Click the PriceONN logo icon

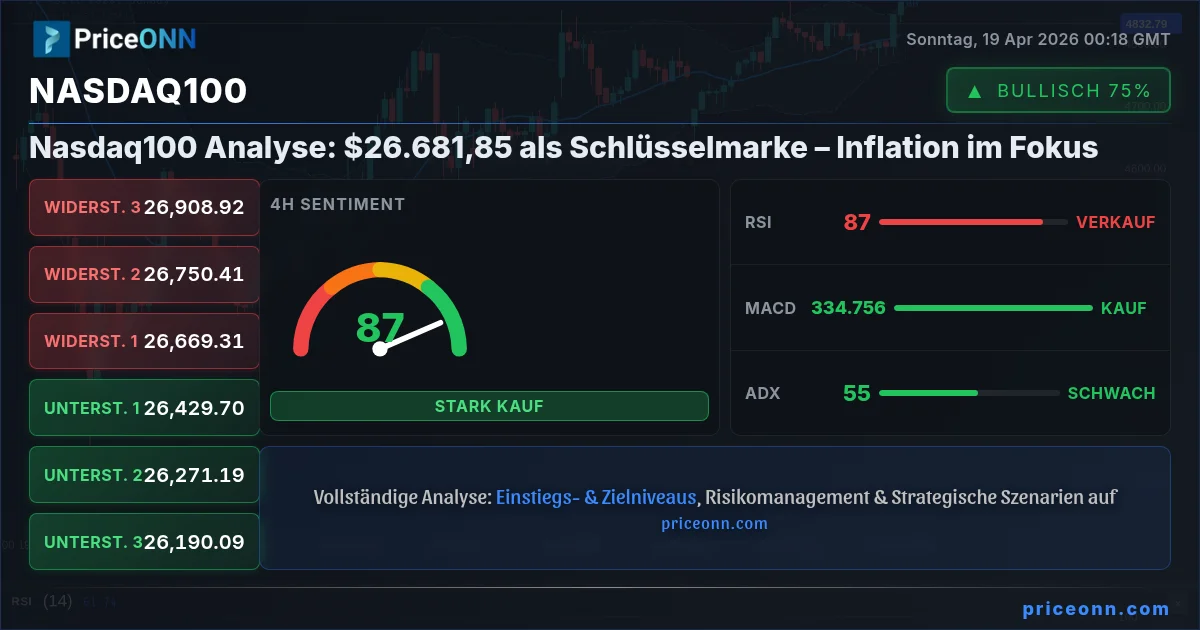click(x=50, y=39)
